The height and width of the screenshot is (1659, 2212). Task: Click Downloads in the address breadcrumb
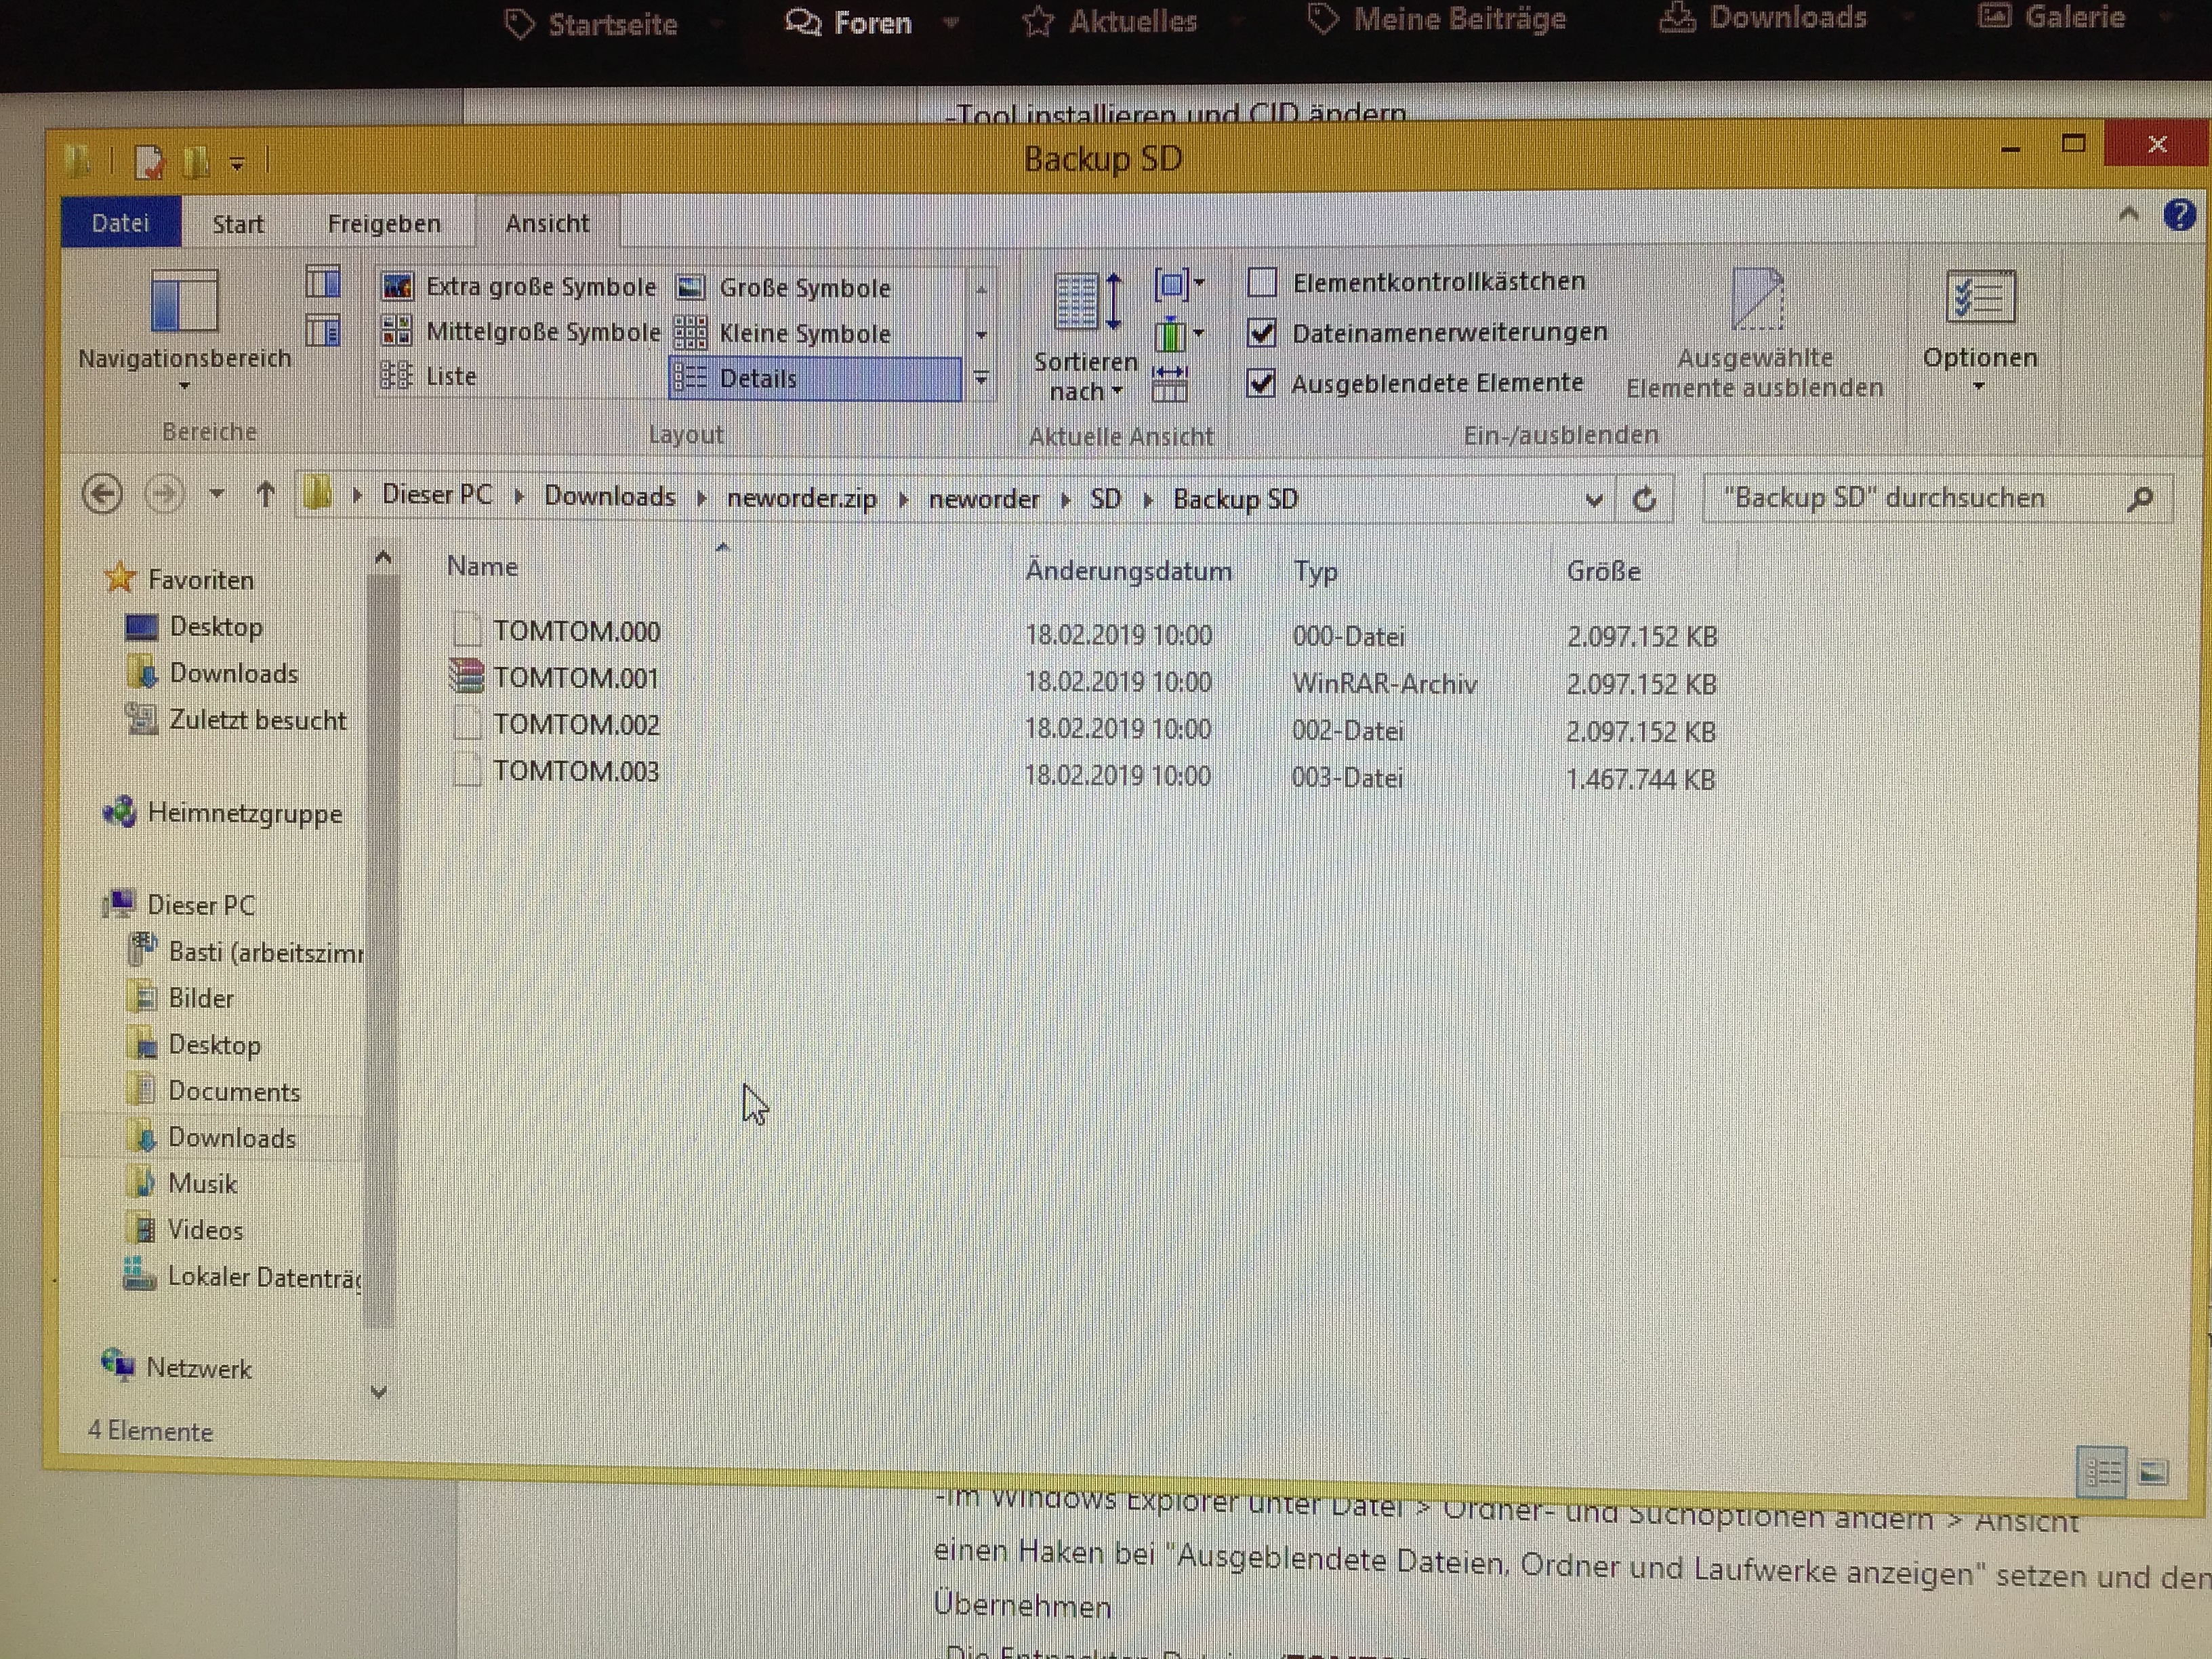point(610,496)
